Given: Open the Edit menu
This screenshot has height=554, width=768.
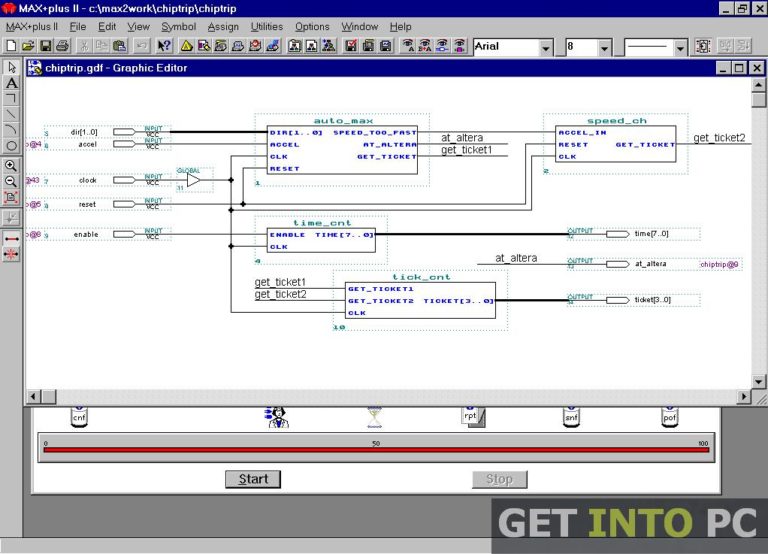Looking at the screenshot, I should click(107, 26).
